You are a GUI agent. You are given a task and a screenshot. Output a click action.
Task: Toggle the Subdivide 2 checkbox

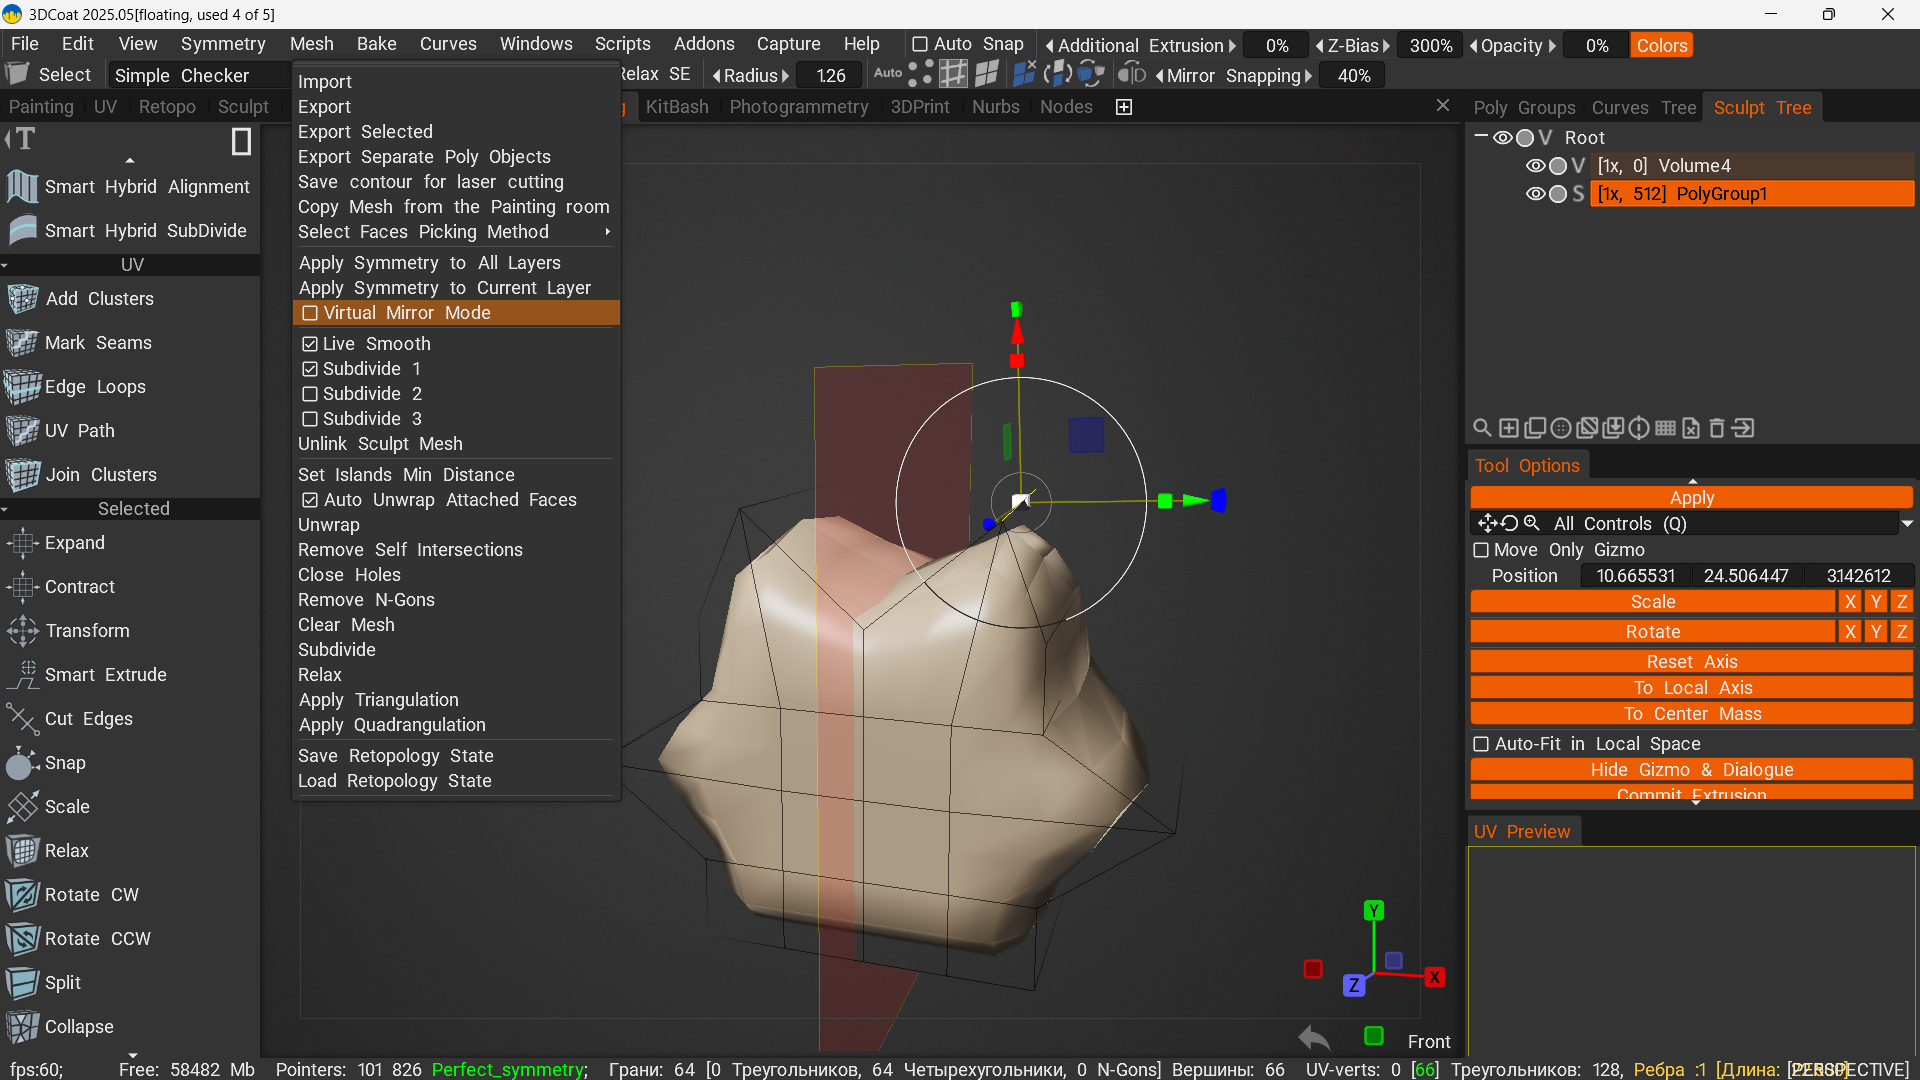tap(310, 394)
